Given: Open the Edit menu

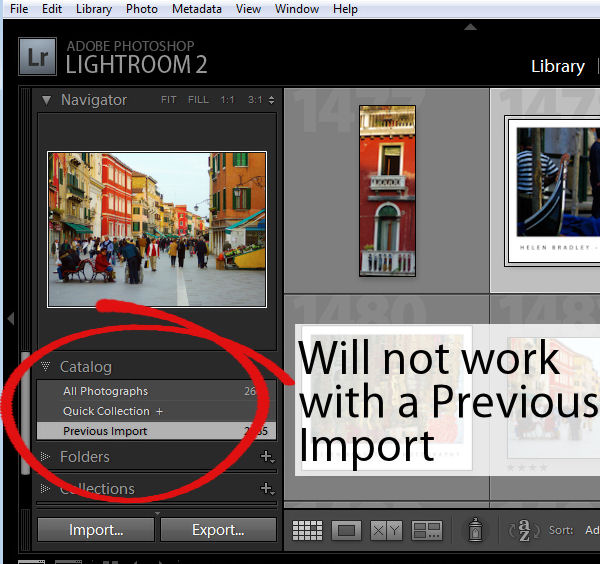Looking at the screenshot, I should pyautogui.click(x=52, y=9).
